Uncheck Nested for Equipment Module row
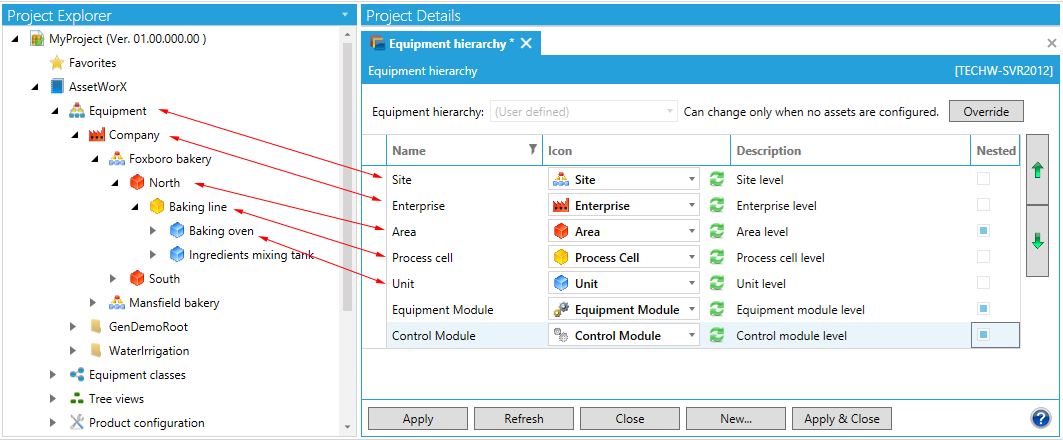The height and width of the screenshot is (440, 1063). tap(984, 309)
